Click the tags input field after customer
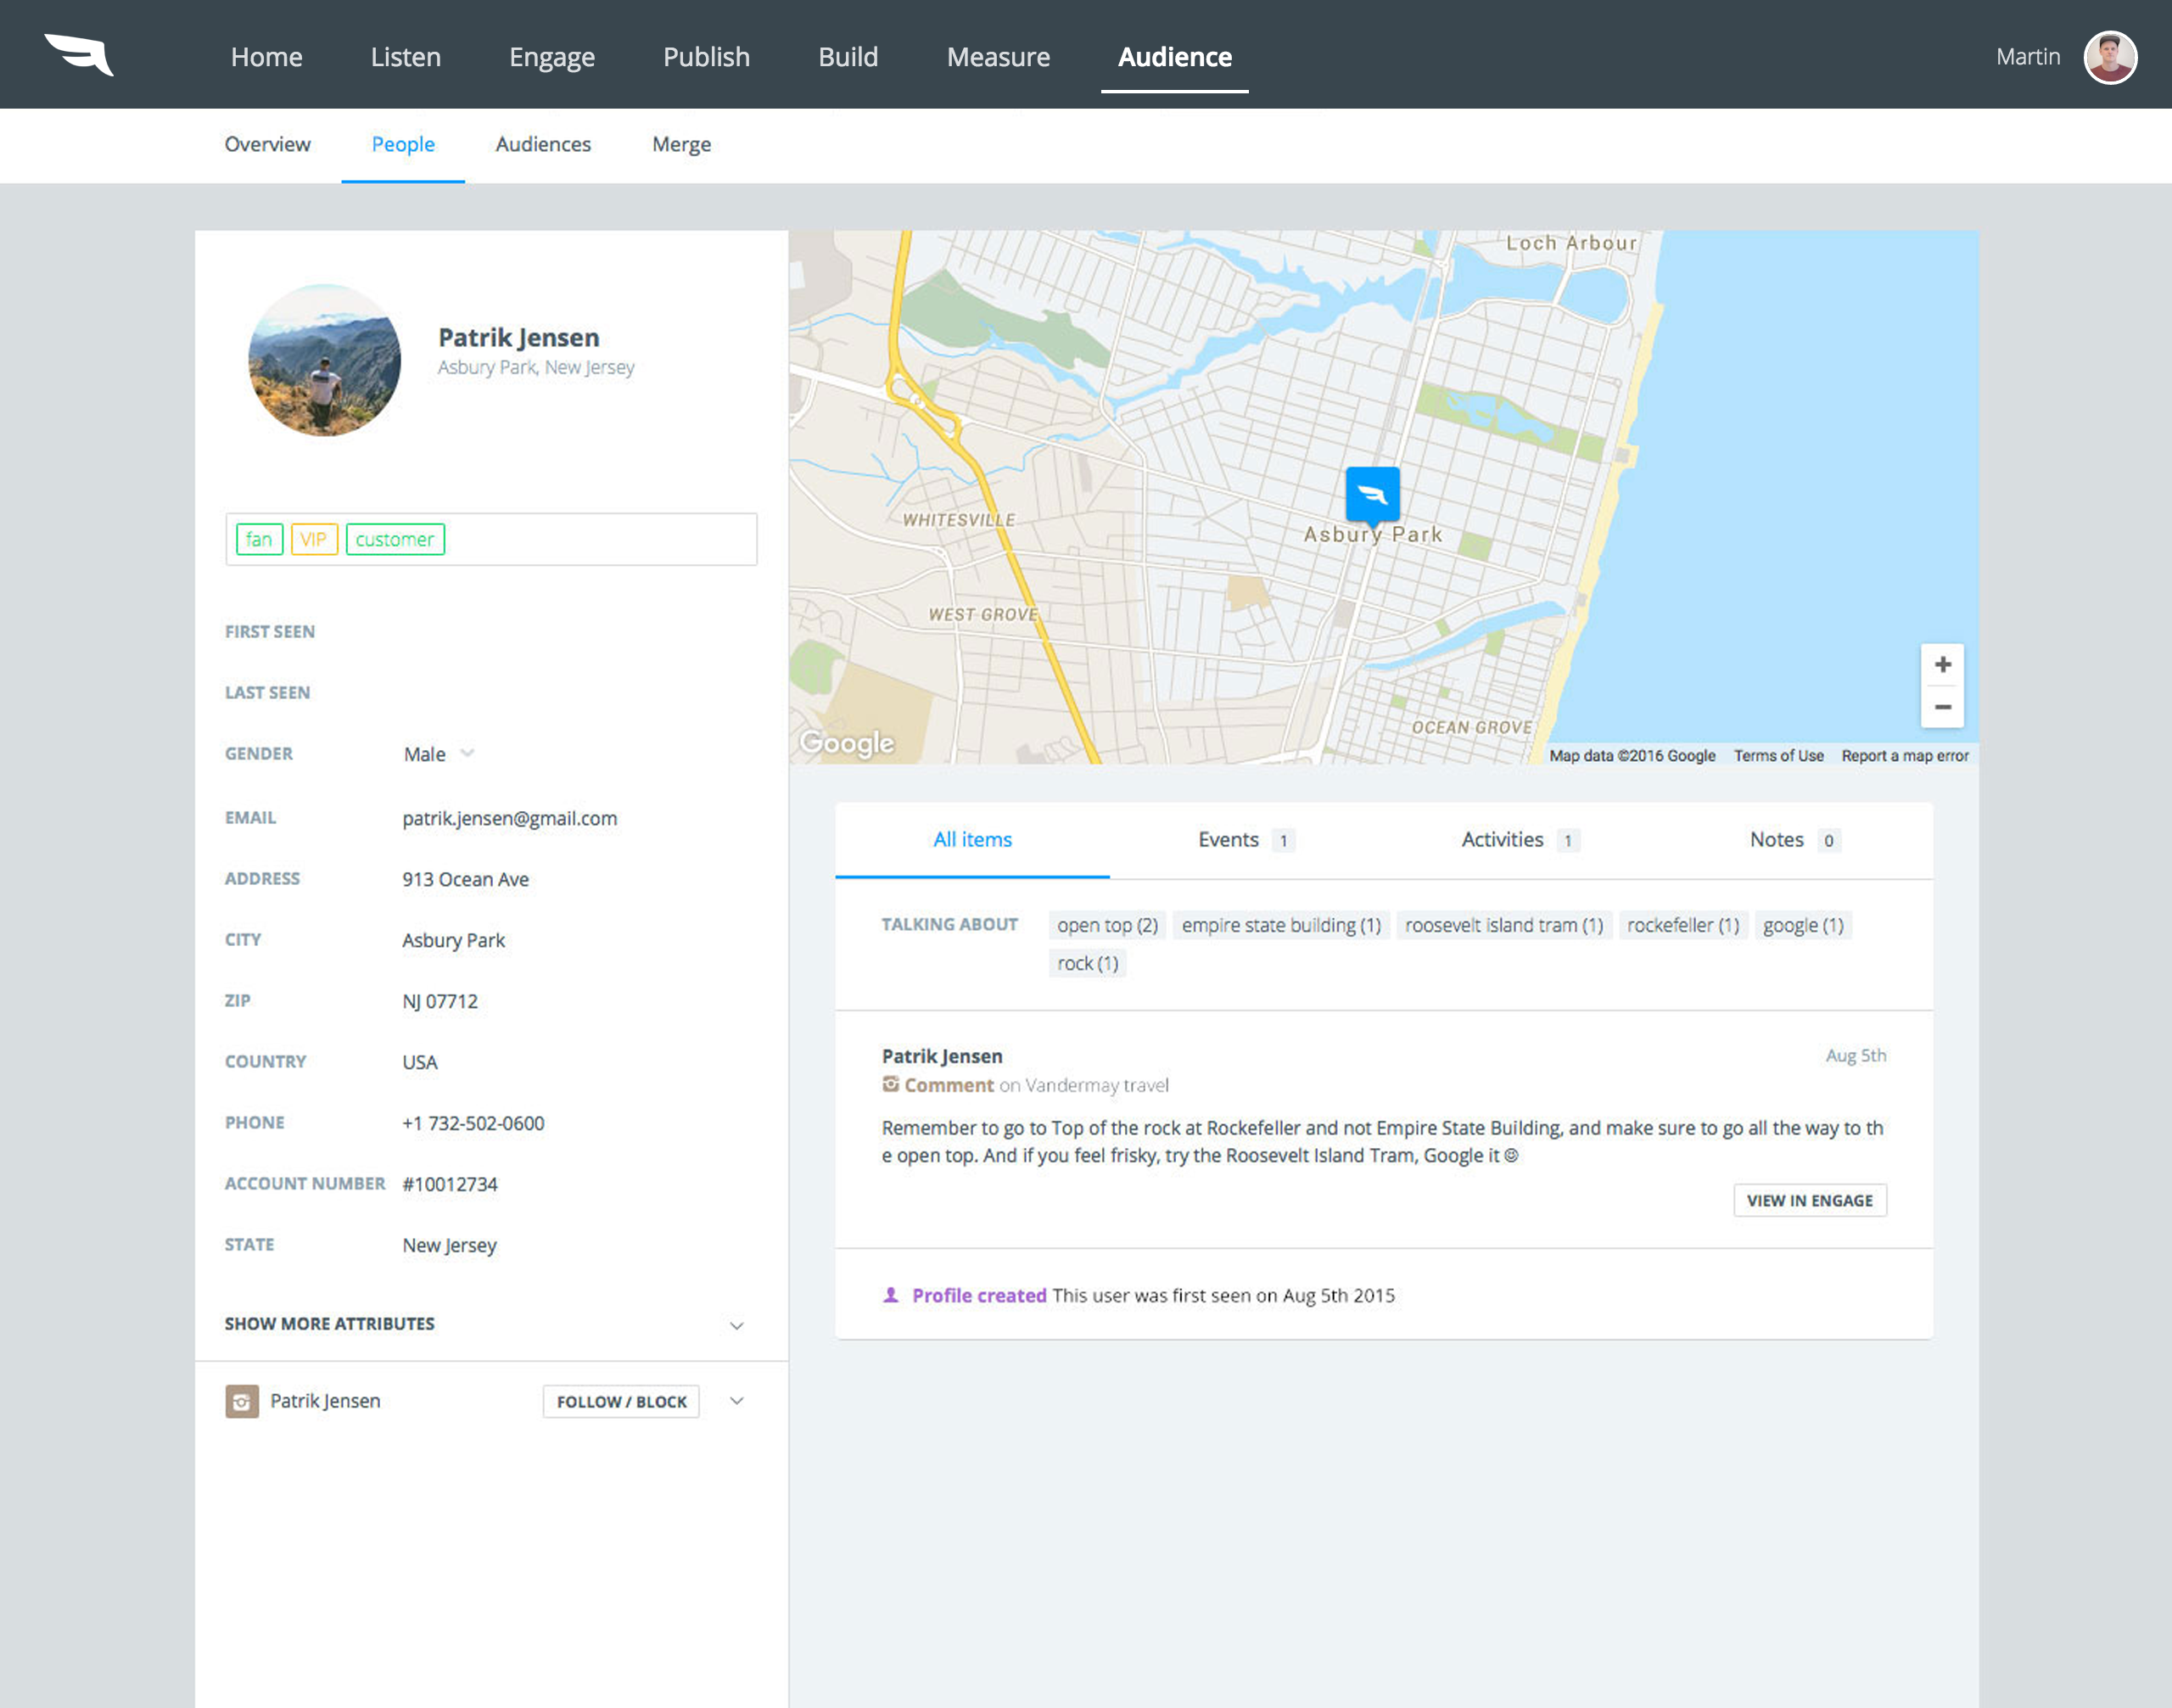The width and height of the screenshot is (2172, 1708). [x=600, y=540]
